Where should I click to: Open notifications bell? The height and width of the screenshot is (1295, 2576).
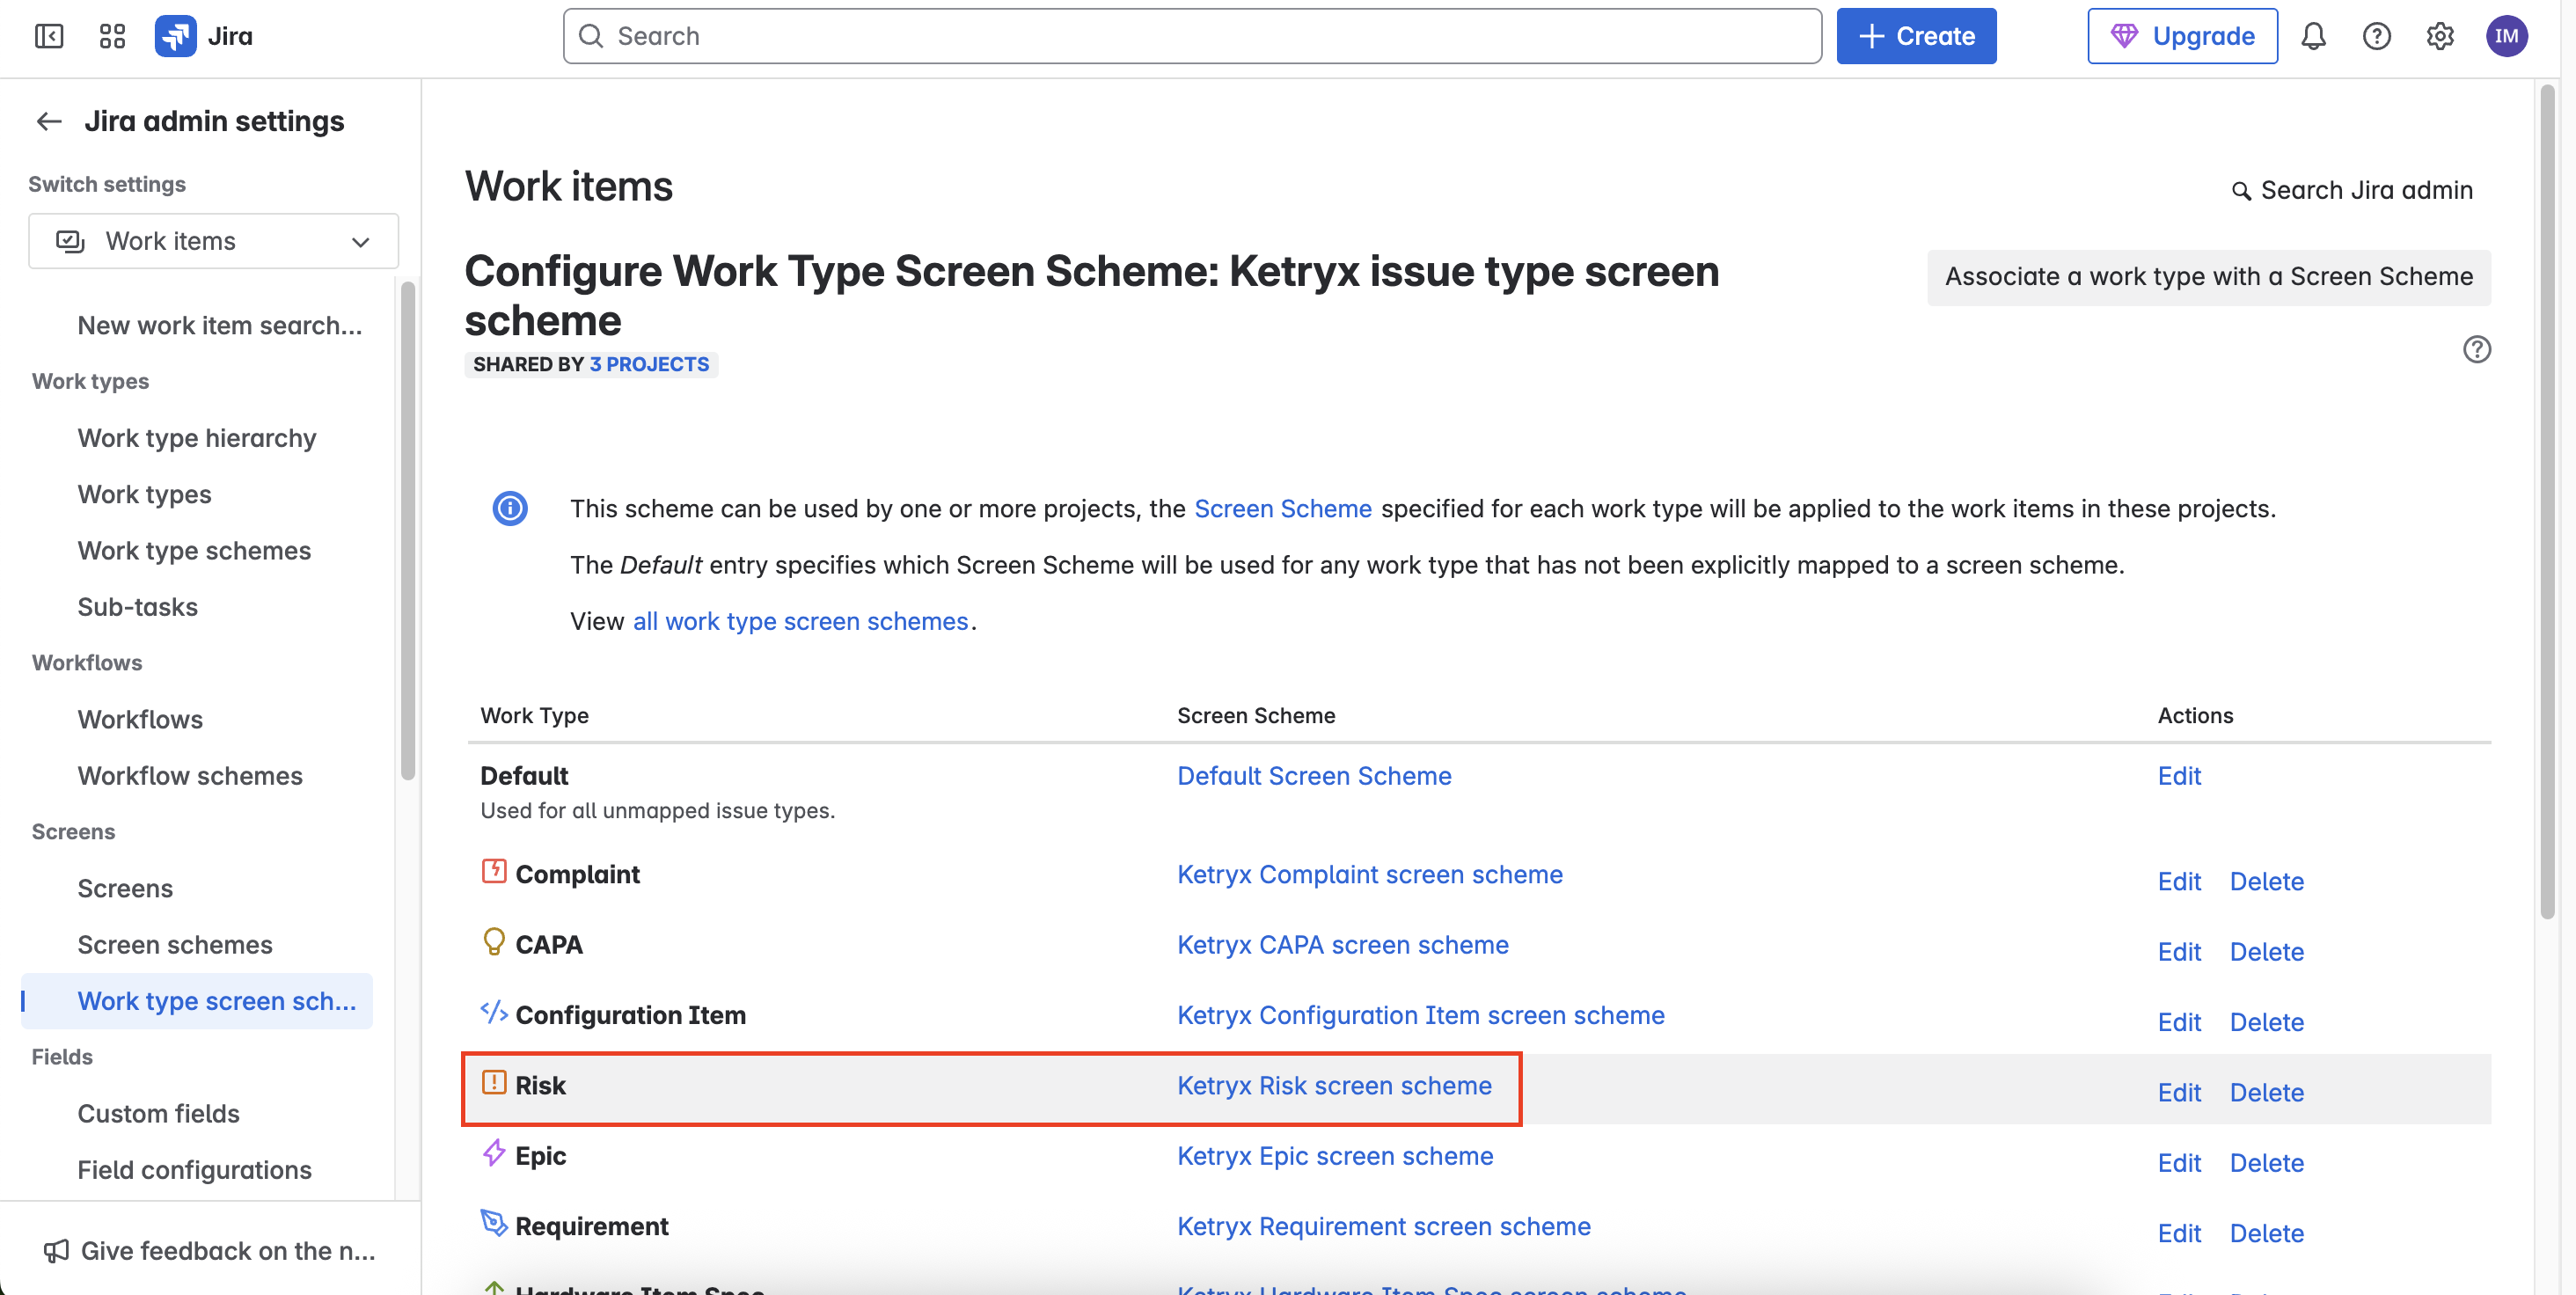coord(2313,36)
